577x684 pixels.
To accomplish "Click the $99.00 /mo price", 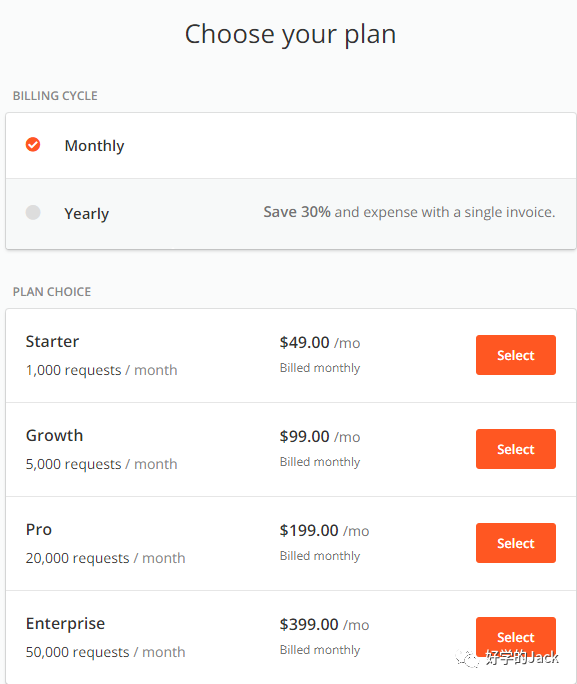I will point(320,437).
